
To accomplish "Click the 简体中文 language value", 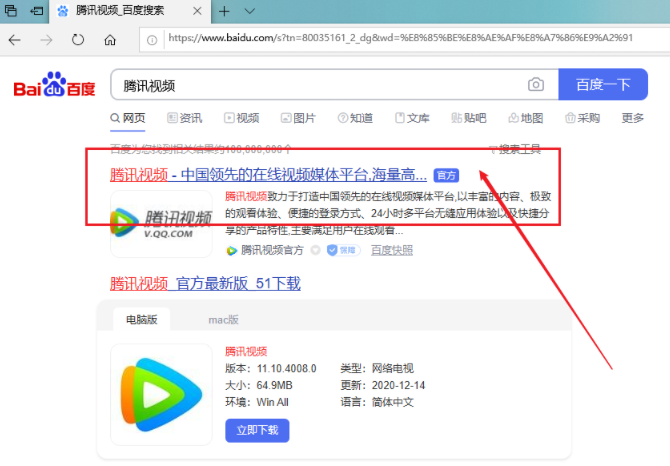I will (393, 402).
